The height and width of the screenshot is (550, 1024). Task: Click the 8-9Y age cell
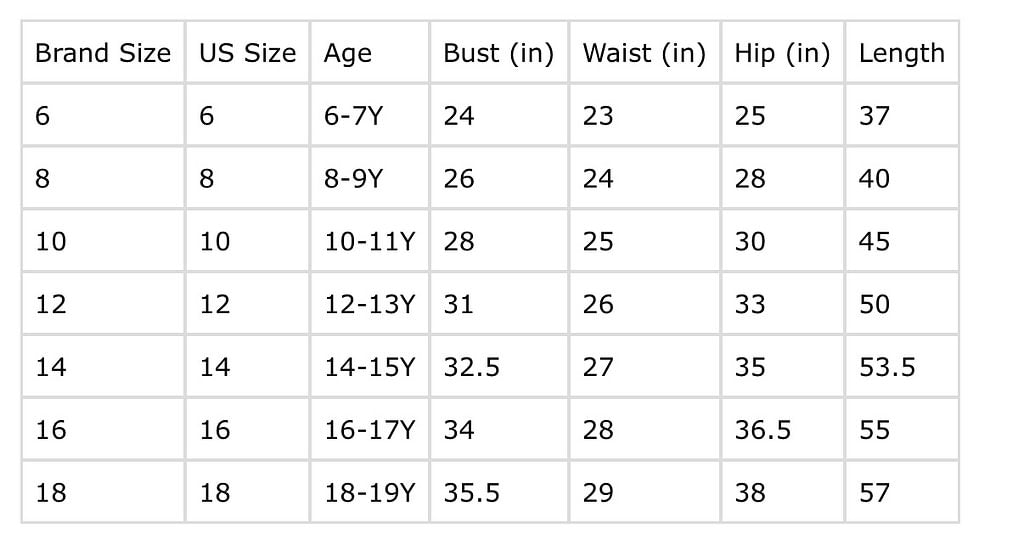coord(370,178)
